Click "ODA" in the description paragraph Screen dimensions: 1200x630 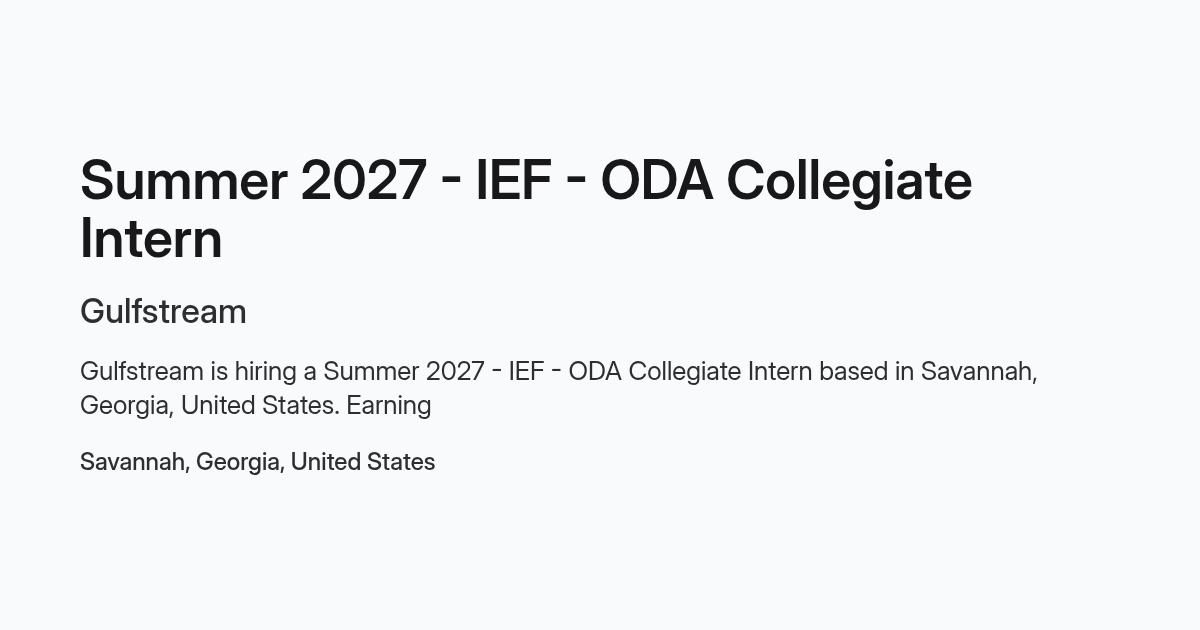[595, 371]
